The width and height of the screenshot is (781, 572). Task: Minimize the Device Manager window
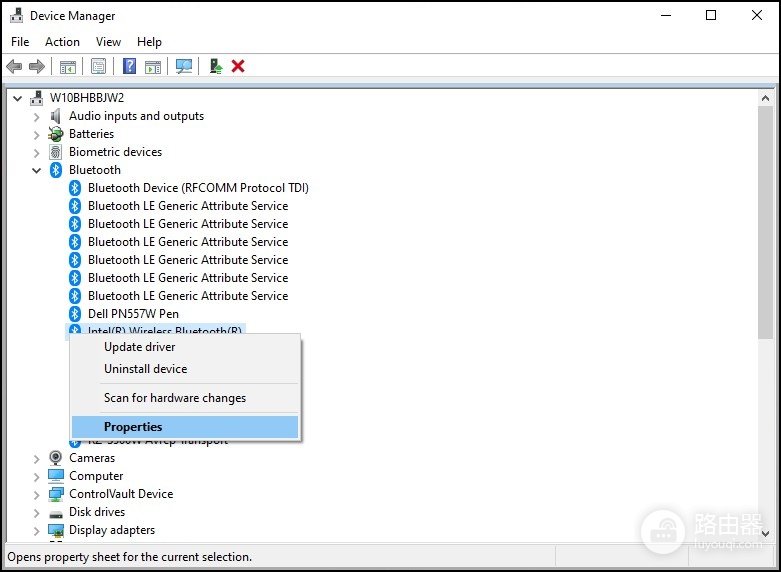click(666, 15)
